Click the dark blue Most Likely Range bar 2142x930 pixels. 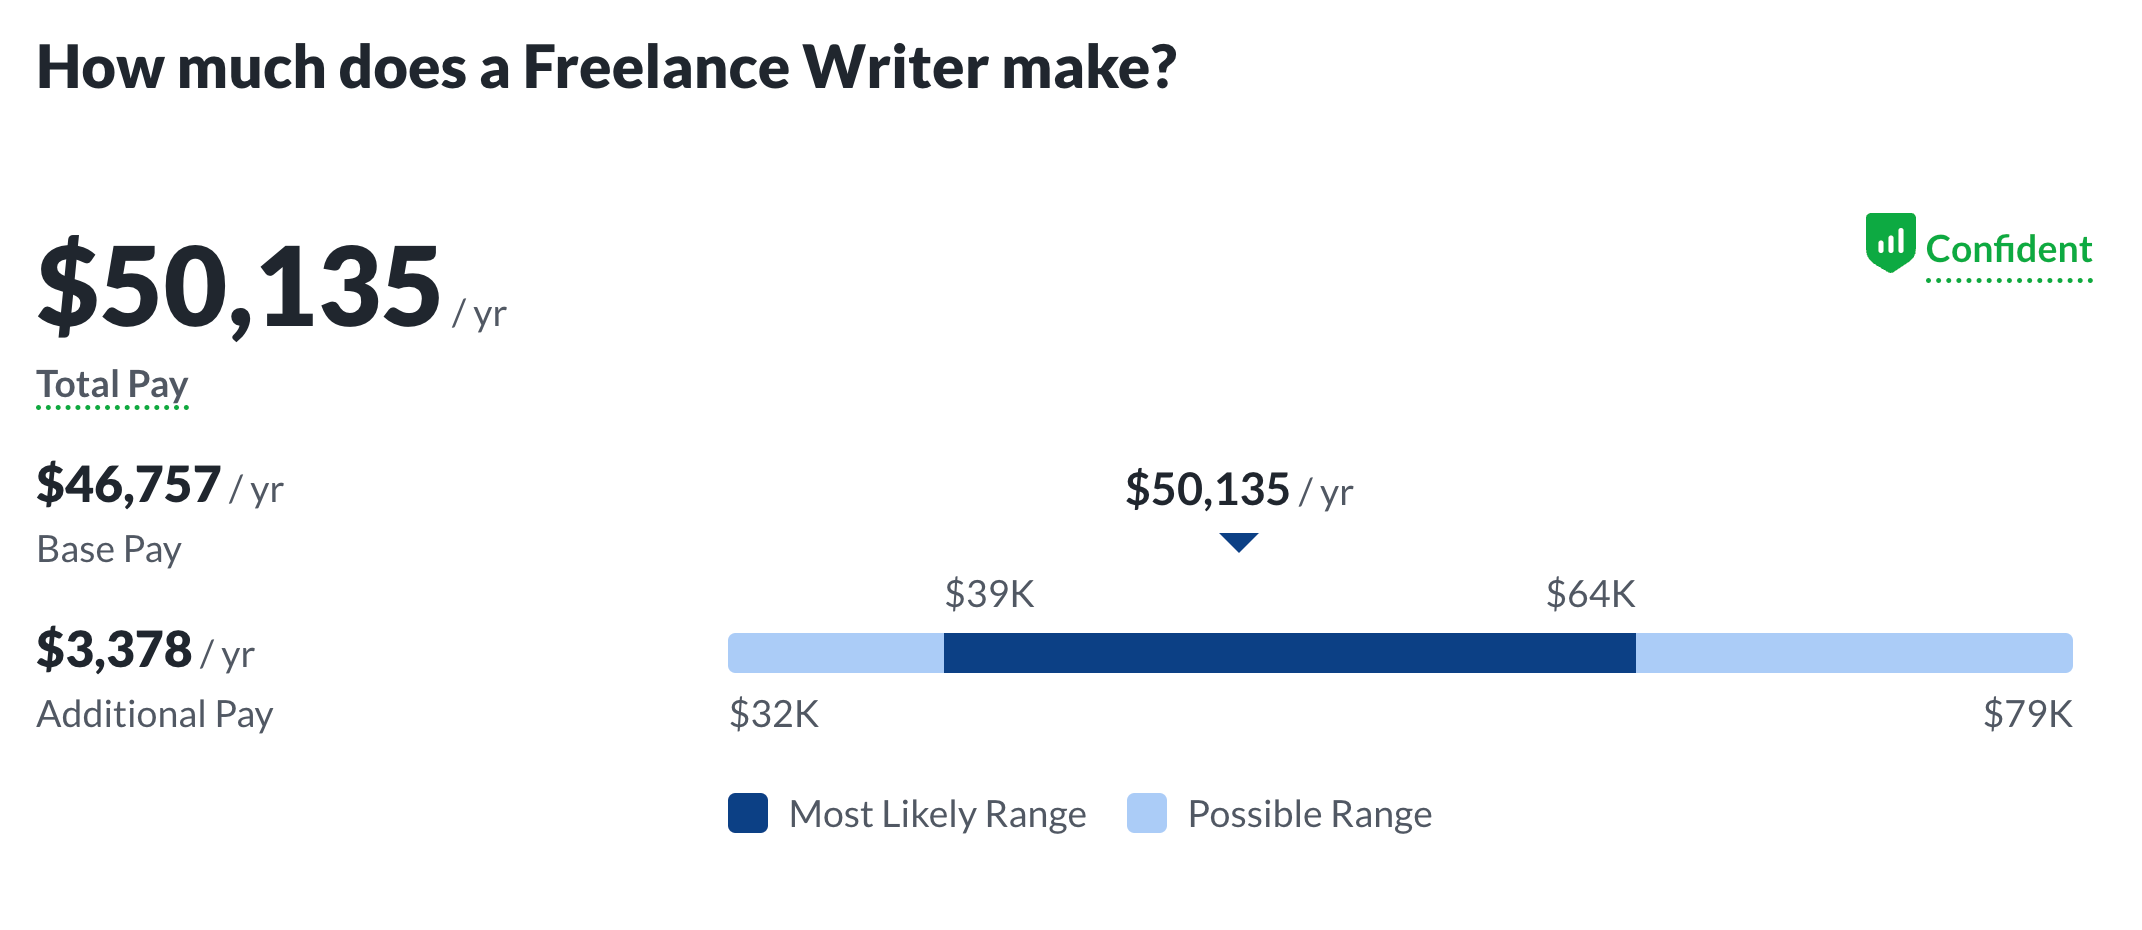[1289, 653]
